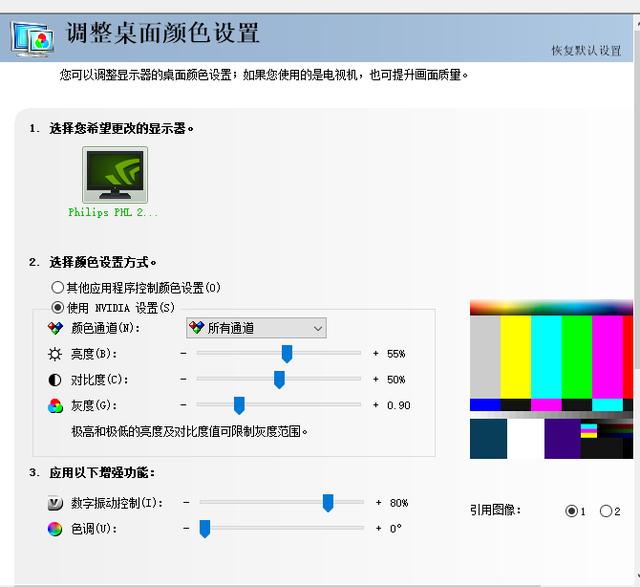Viewport: 640px width, 587px height.
Task: Click the 灰度 gamma color balls icon
Action: [x=55, y=406]
